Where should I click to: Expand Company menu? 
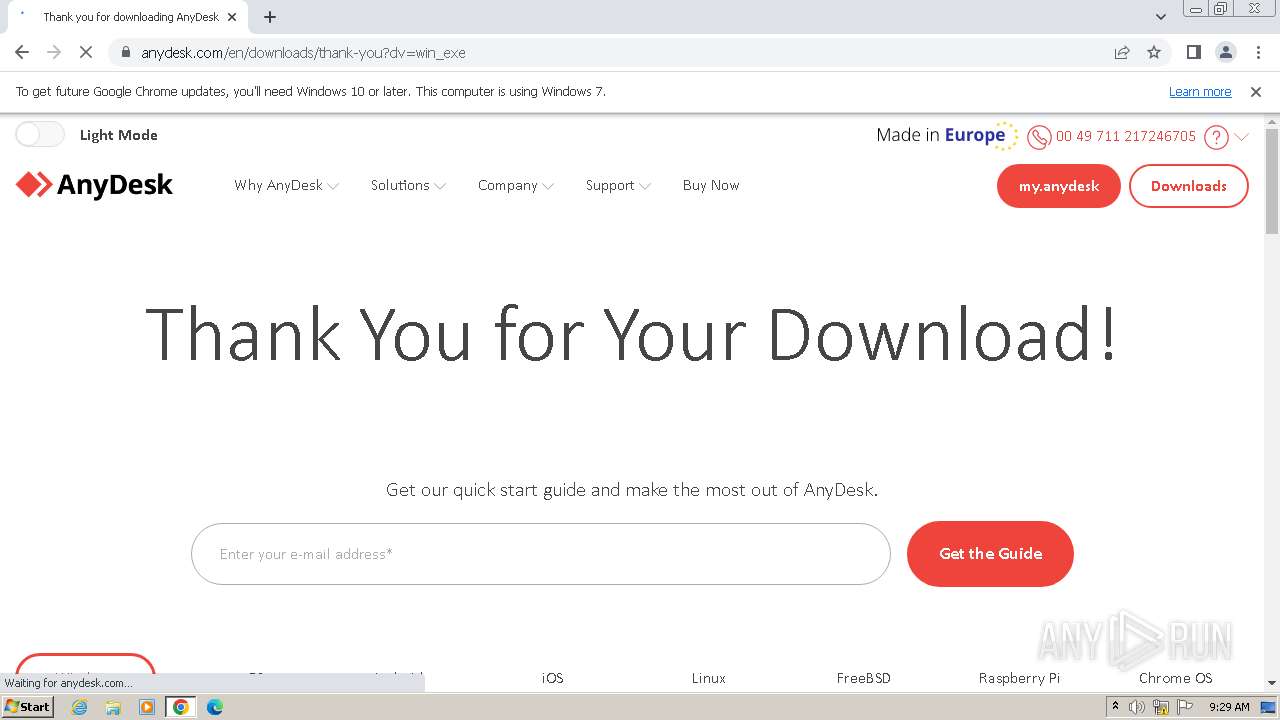(515, 185)
